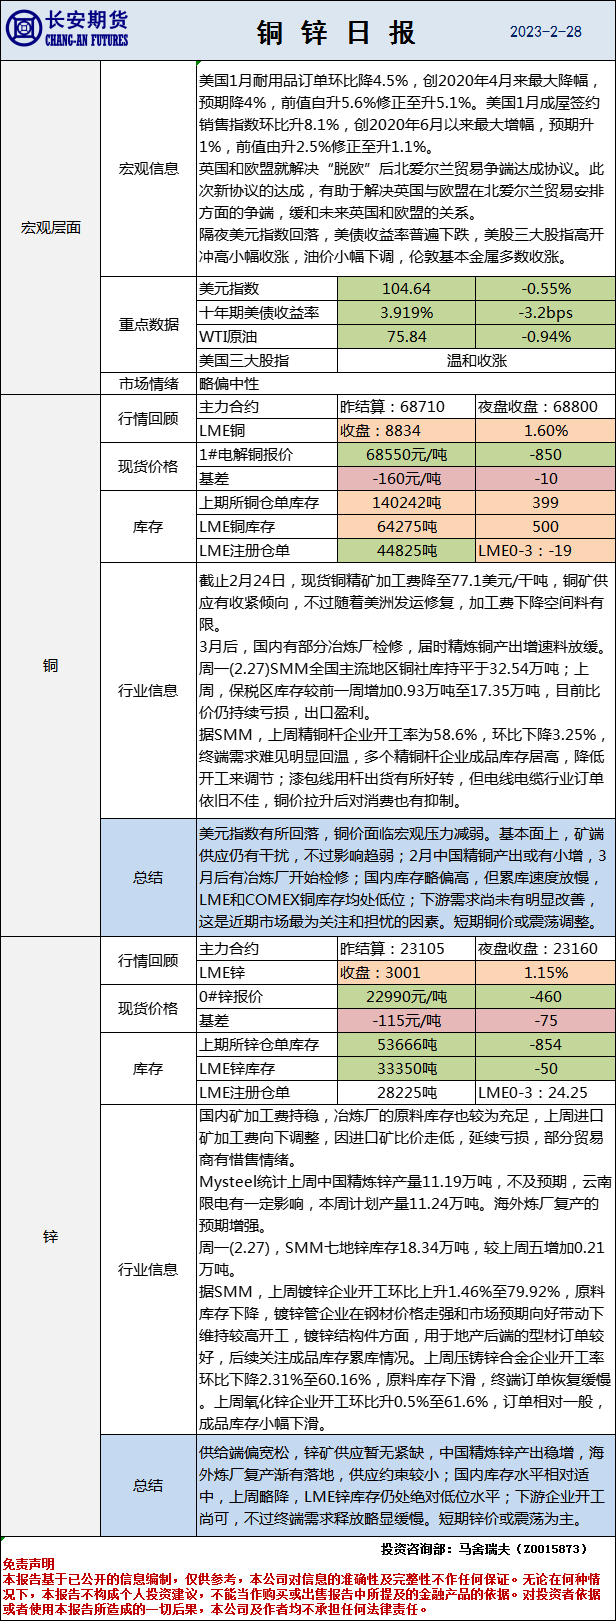616x1621 pixels.
Task: Click the LME0-3：24.25 cell
Action: coord(545,1093)
